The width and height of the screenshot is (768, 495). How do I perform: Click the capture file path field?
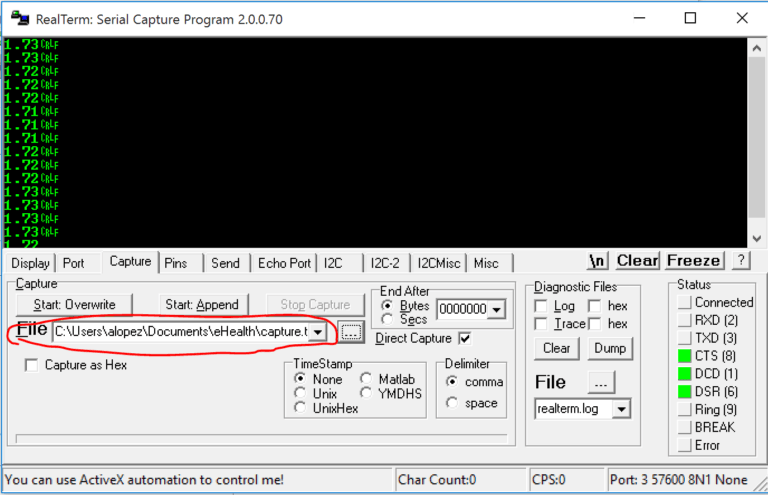pyautogui.click(x=181, y=331)
